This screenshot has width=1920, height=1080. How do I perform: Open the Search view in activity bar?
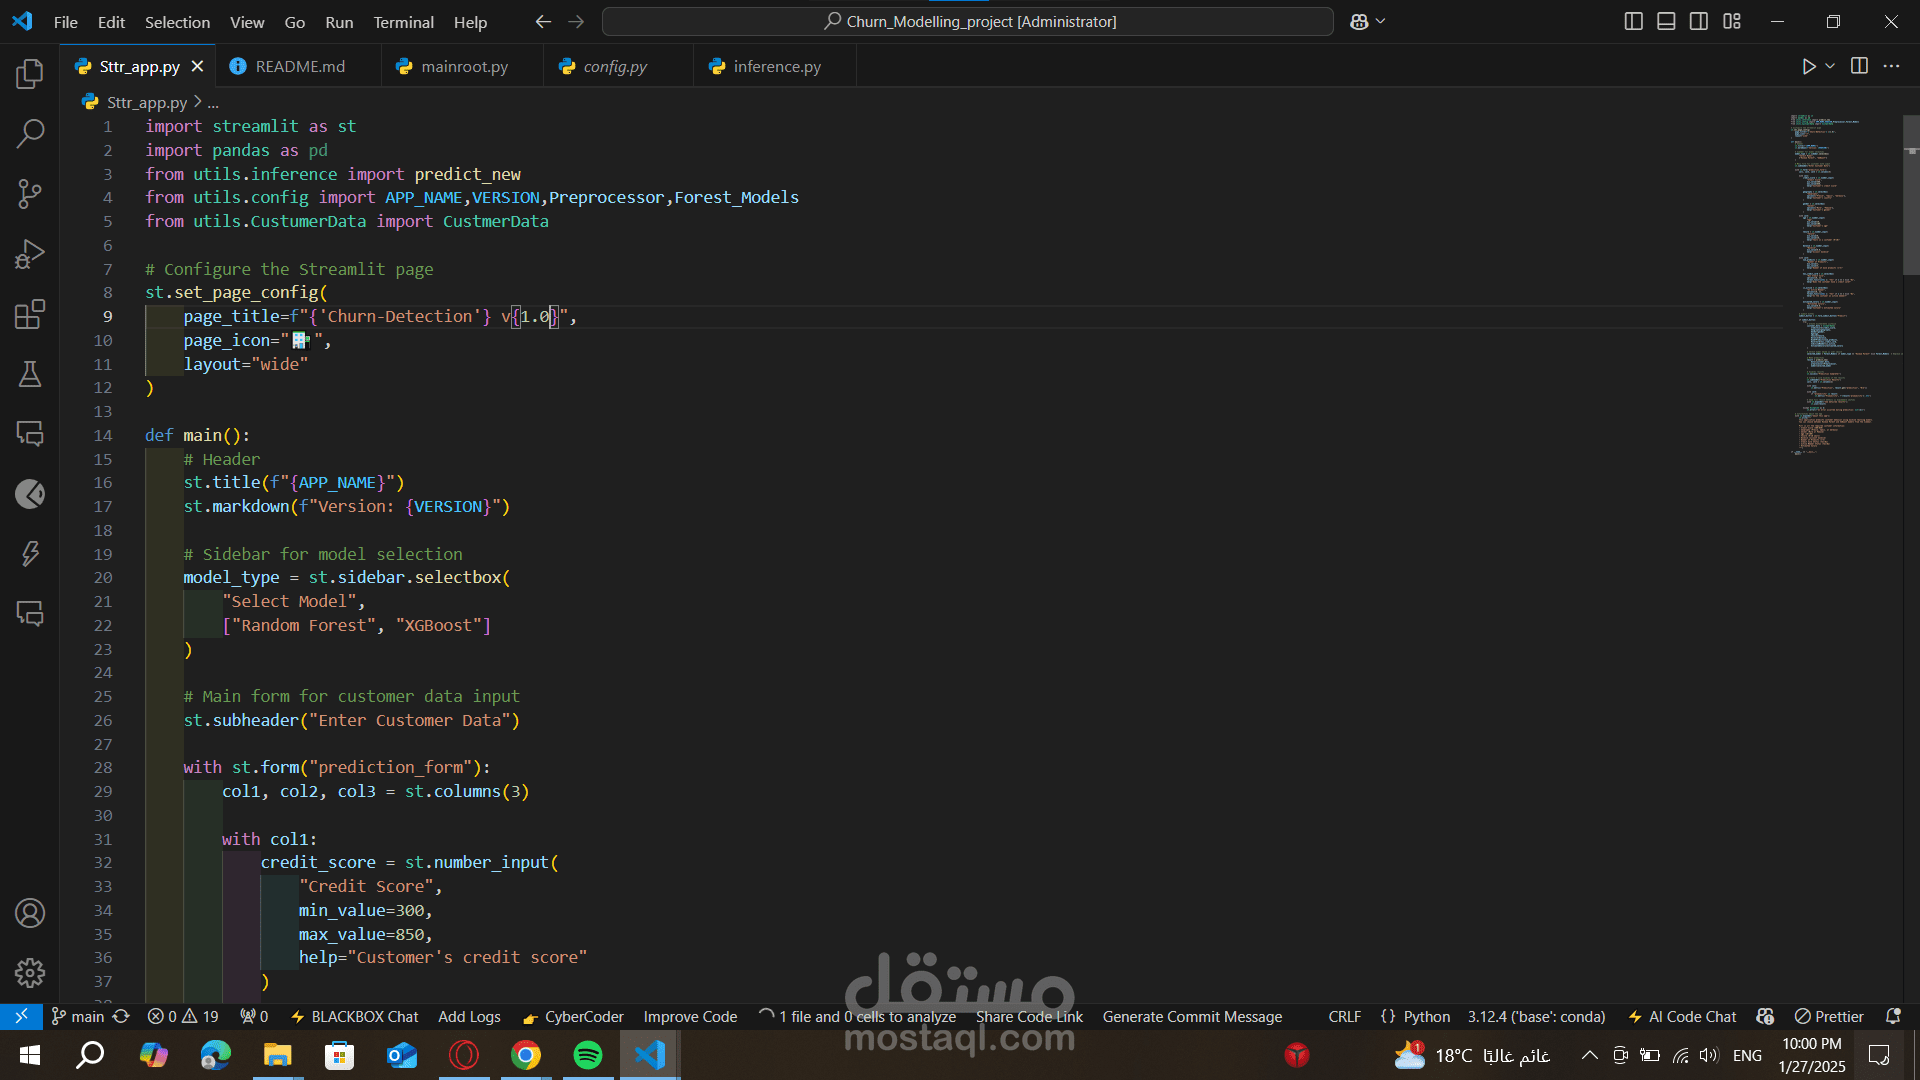(x=30, y=133)
